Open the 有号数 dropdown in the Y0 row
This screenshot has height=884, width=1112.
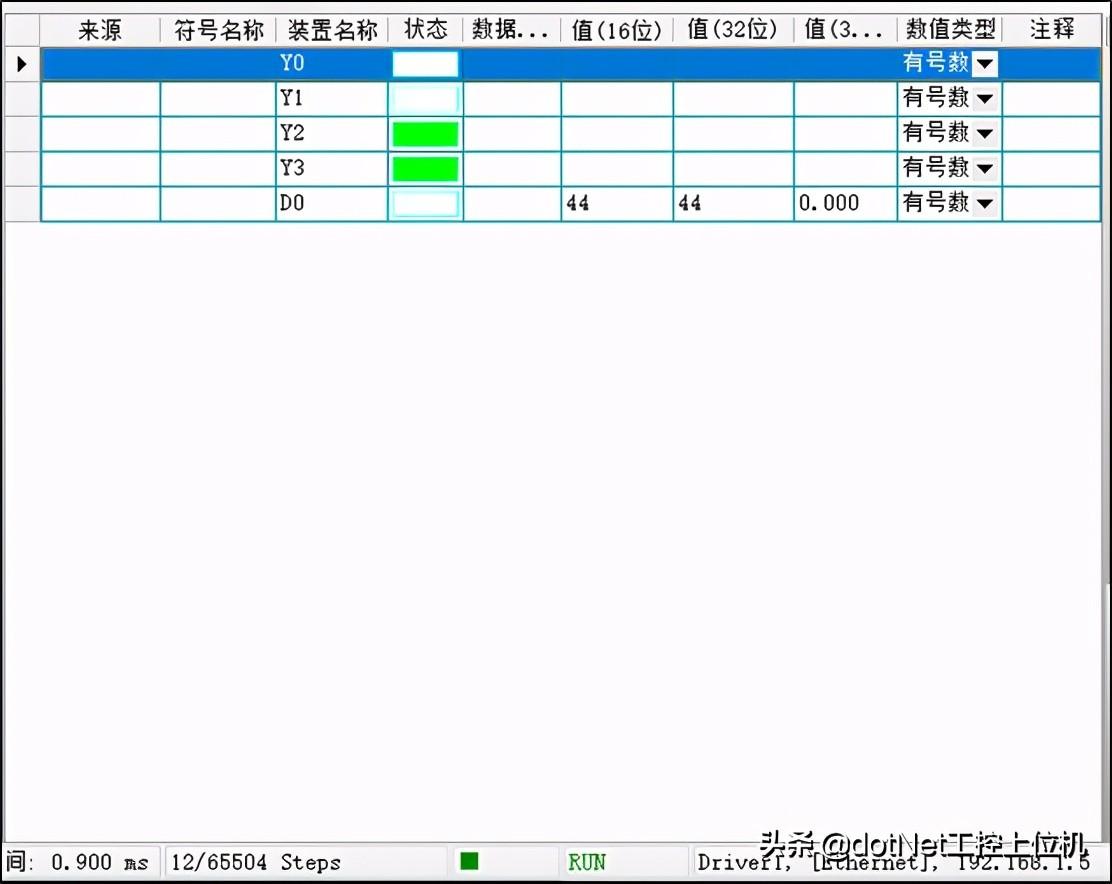pos(984,64)
